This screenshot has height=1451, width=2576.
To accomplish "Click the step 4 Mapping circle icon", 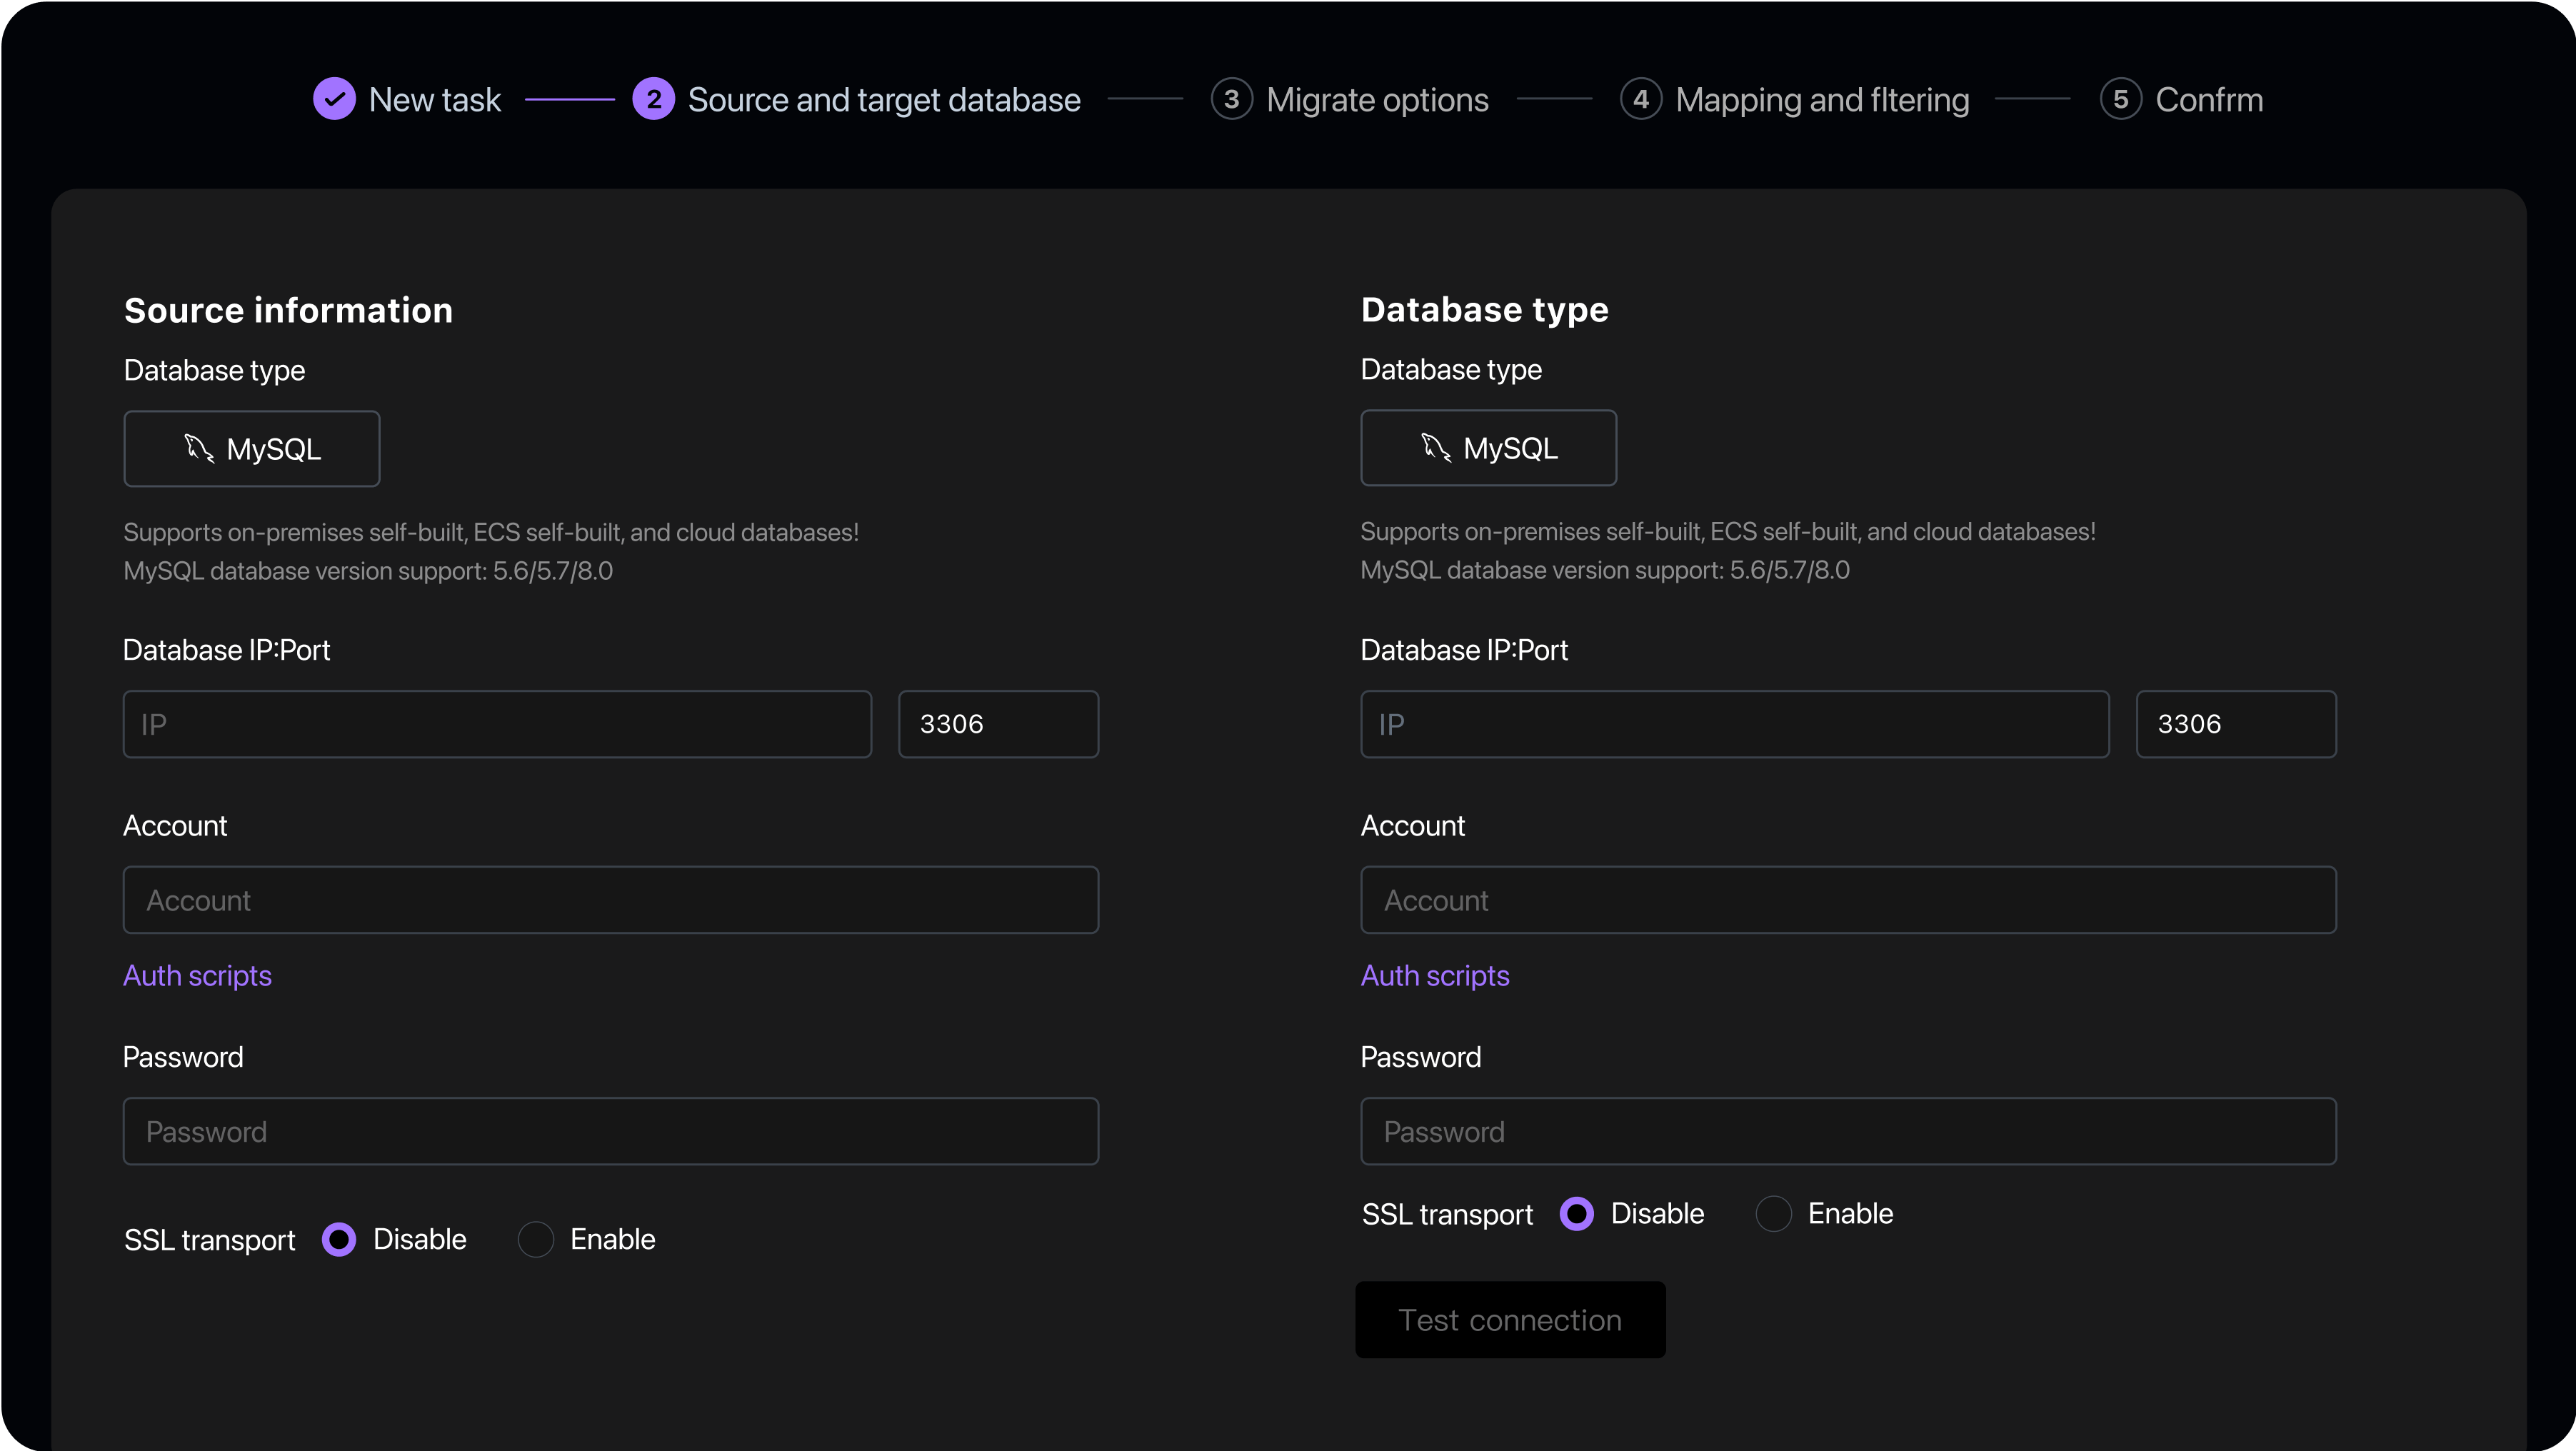I will point(1640,99).
